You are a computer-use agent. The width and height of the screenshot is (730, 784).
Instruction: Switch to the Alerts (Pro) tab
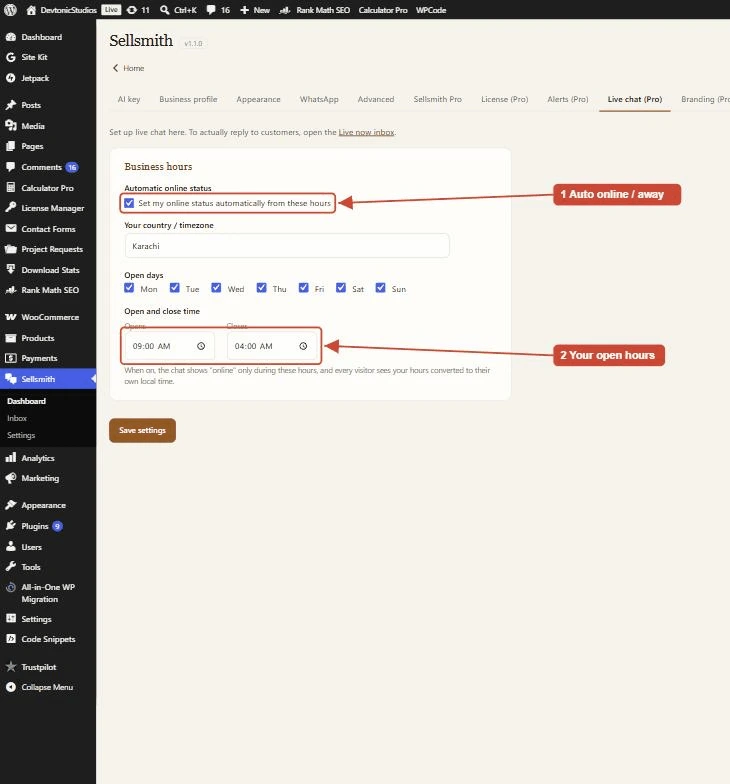(568, 99)
